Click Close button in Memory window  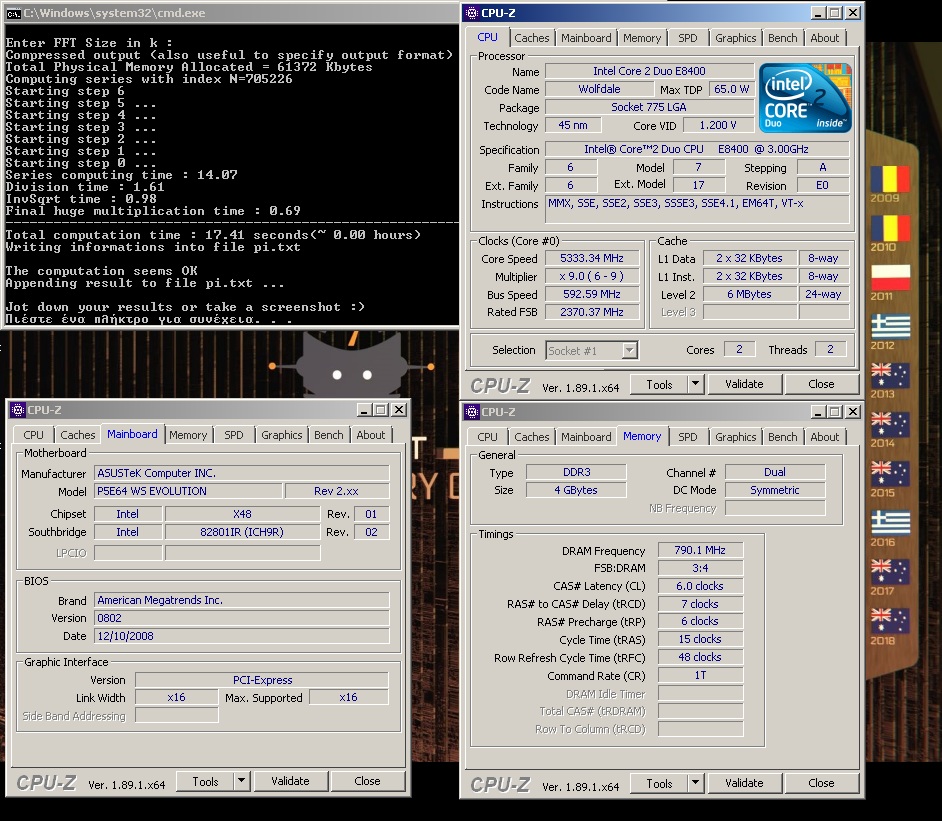point(821,783)
